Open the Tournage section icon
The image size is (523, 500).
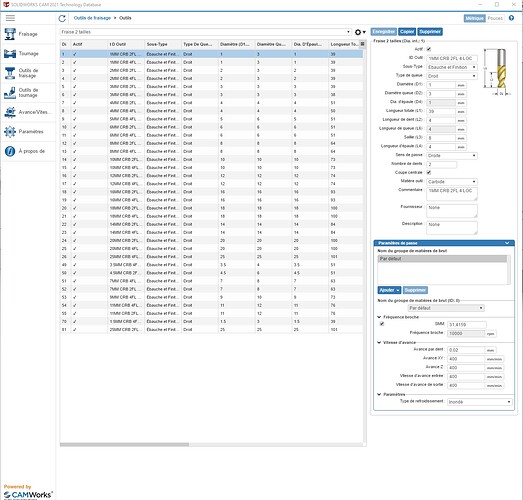[10, 53]
